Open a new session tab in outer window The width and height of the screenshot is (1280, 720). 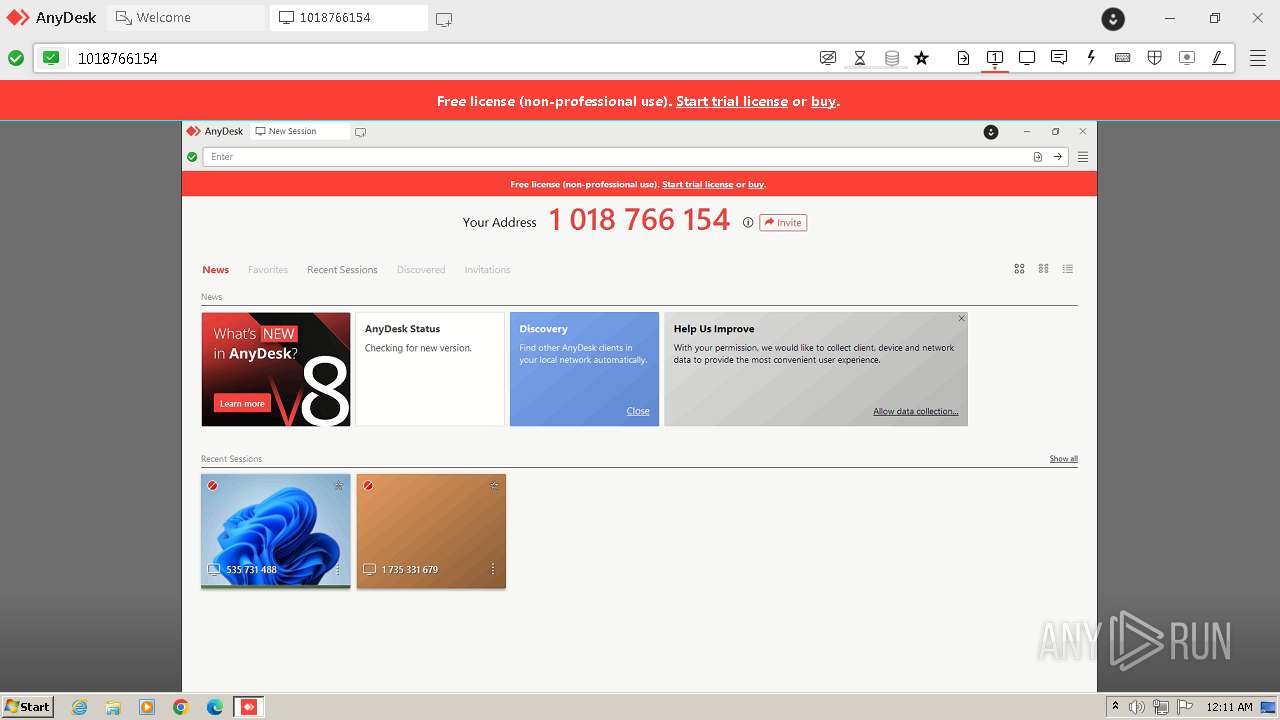444,19
